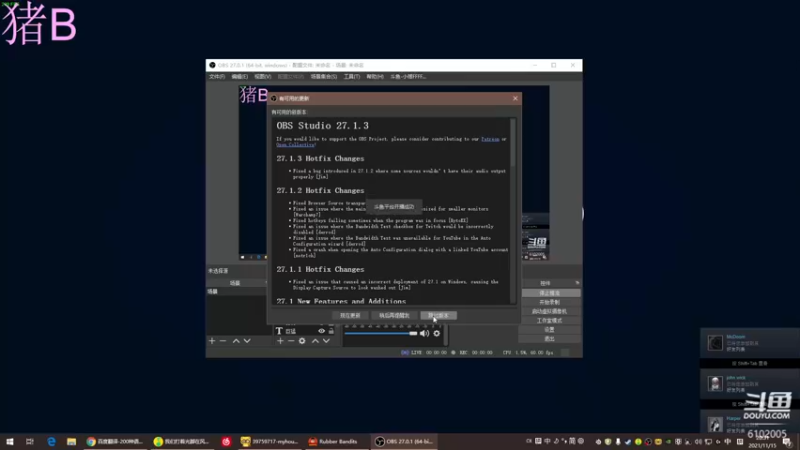Open Edge browser from taskbar

point(51,441)
